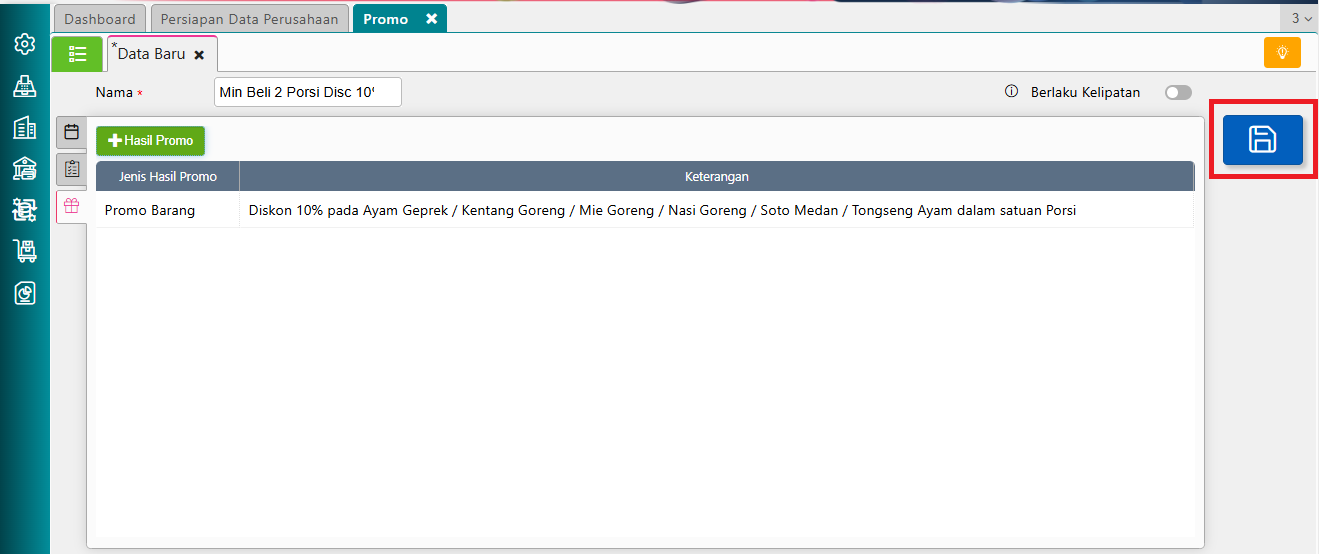Open the calendar period side tab
The height and width of the screenshot is (554, 1319).
71,132
